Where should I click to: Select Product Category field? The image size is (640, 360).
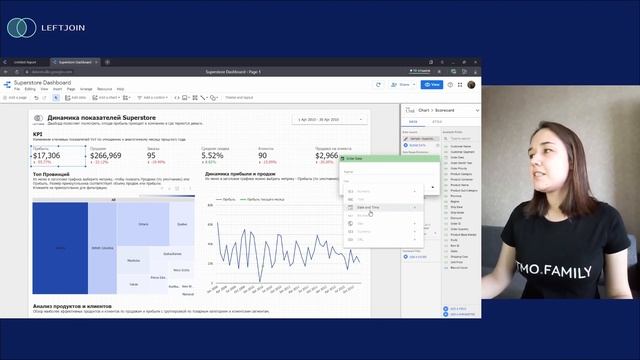[460, 174]
